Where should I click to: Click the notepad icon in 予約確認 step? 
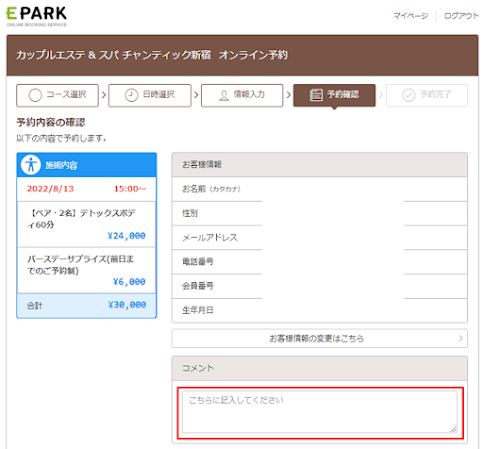[x=316, y=95]
